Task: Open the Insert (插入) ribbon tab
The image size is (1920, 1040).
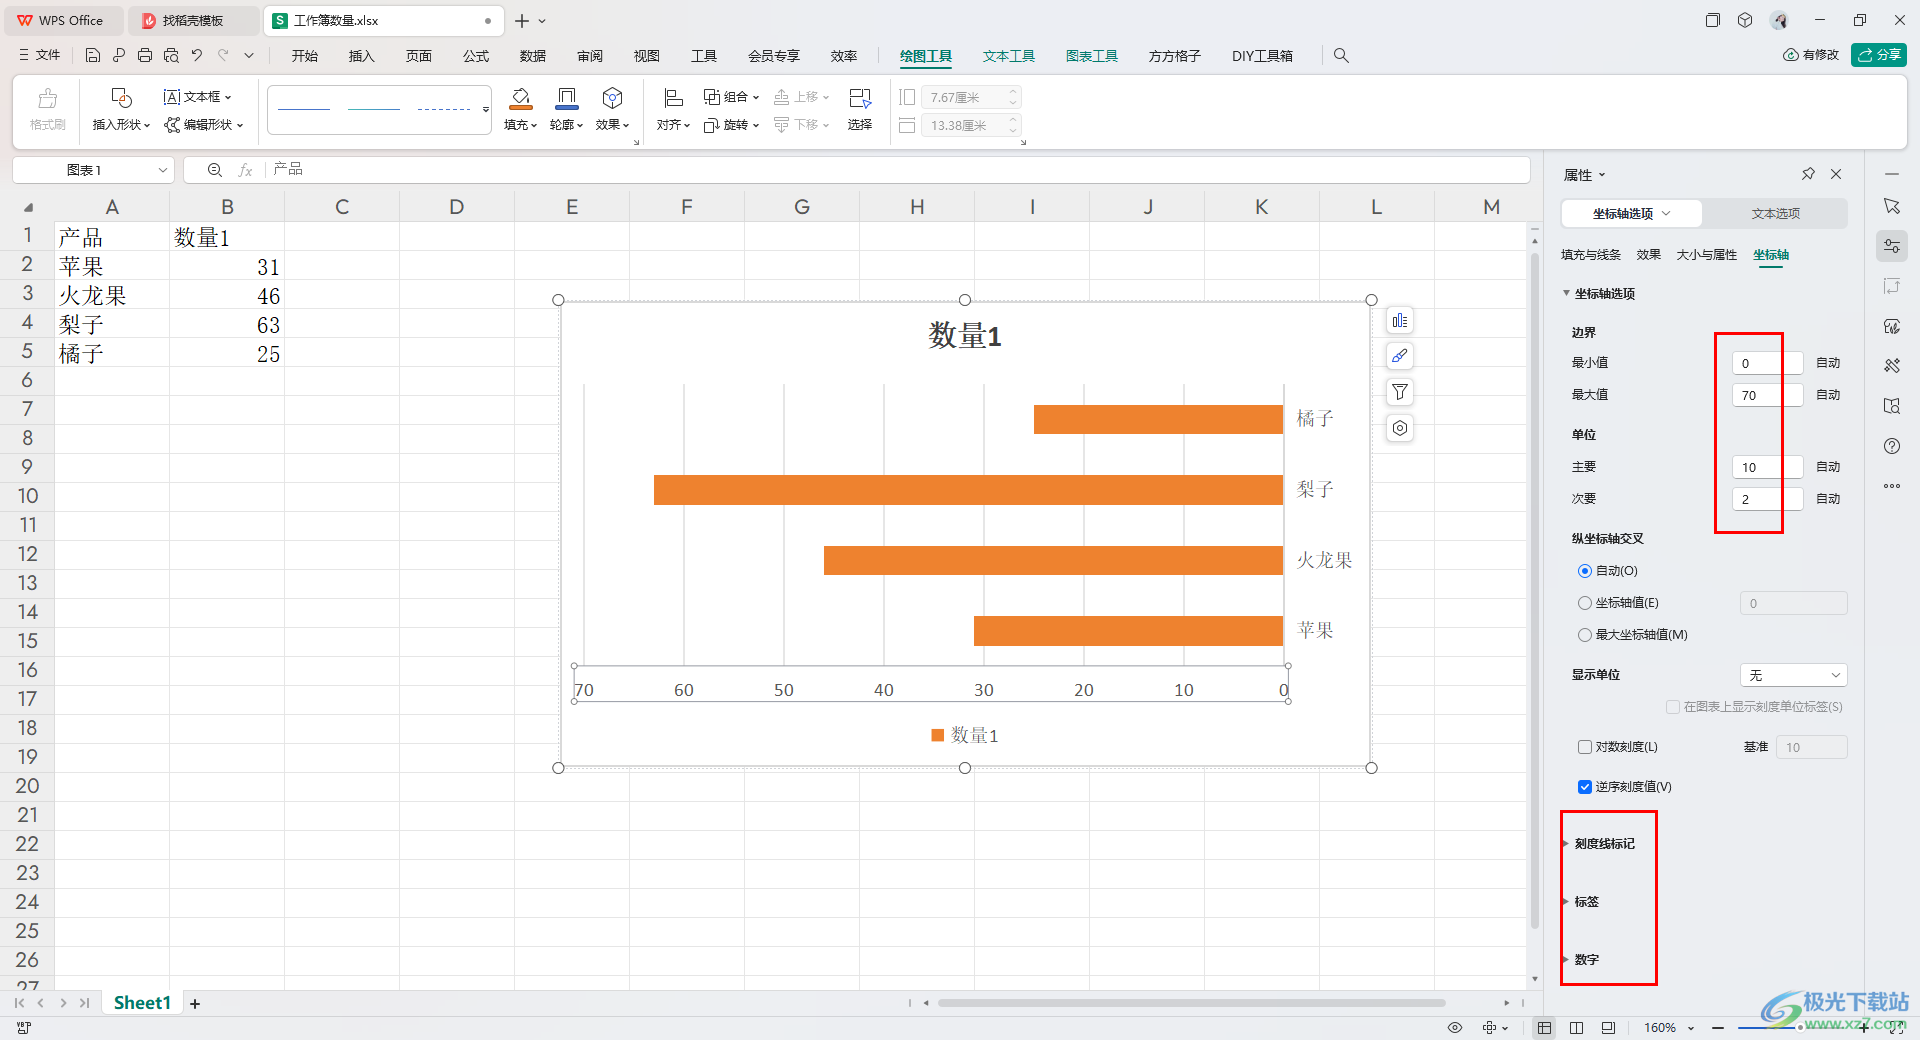Action: point(361,56)
